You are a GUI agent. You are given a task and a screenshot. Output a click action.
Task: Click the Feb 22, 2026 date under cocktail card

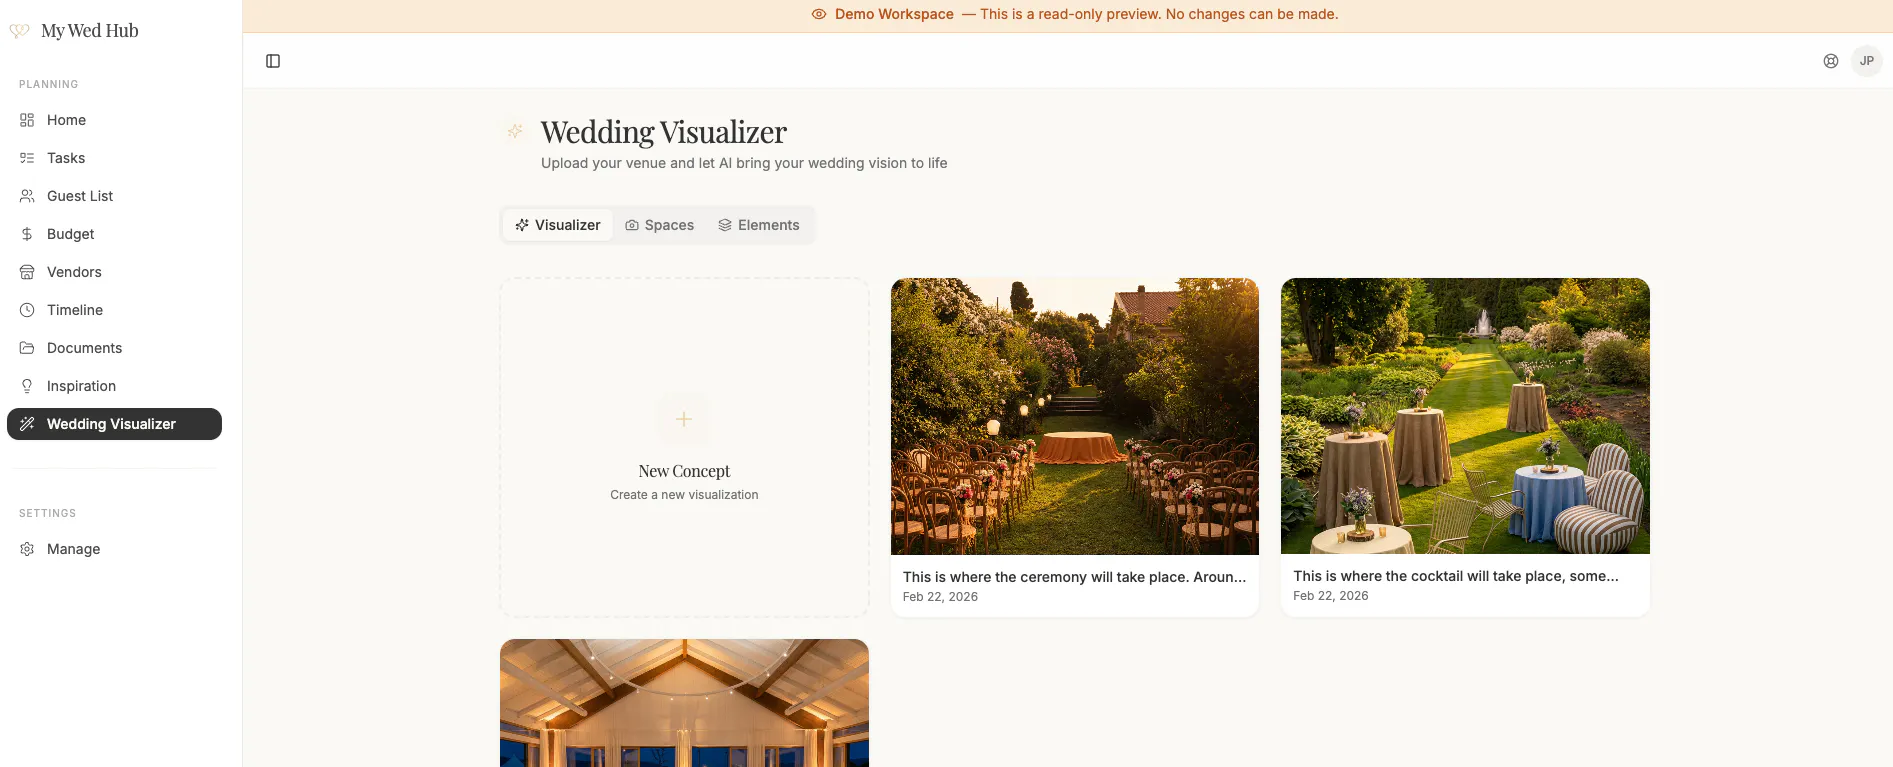1331,596
